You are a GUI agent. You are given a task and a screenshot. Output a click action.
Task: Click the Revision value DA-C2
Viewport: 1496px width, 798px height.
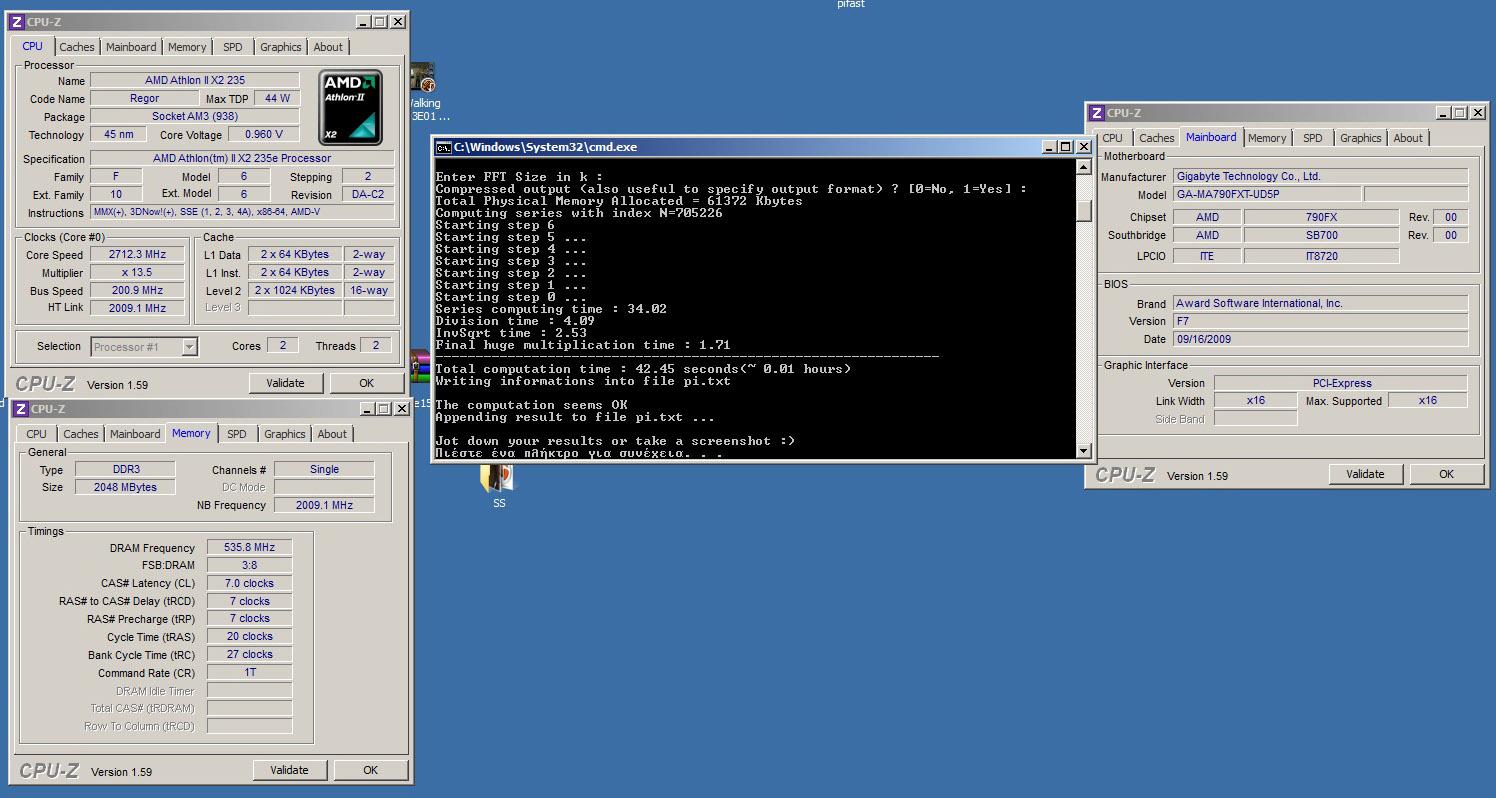pos(367,194)
